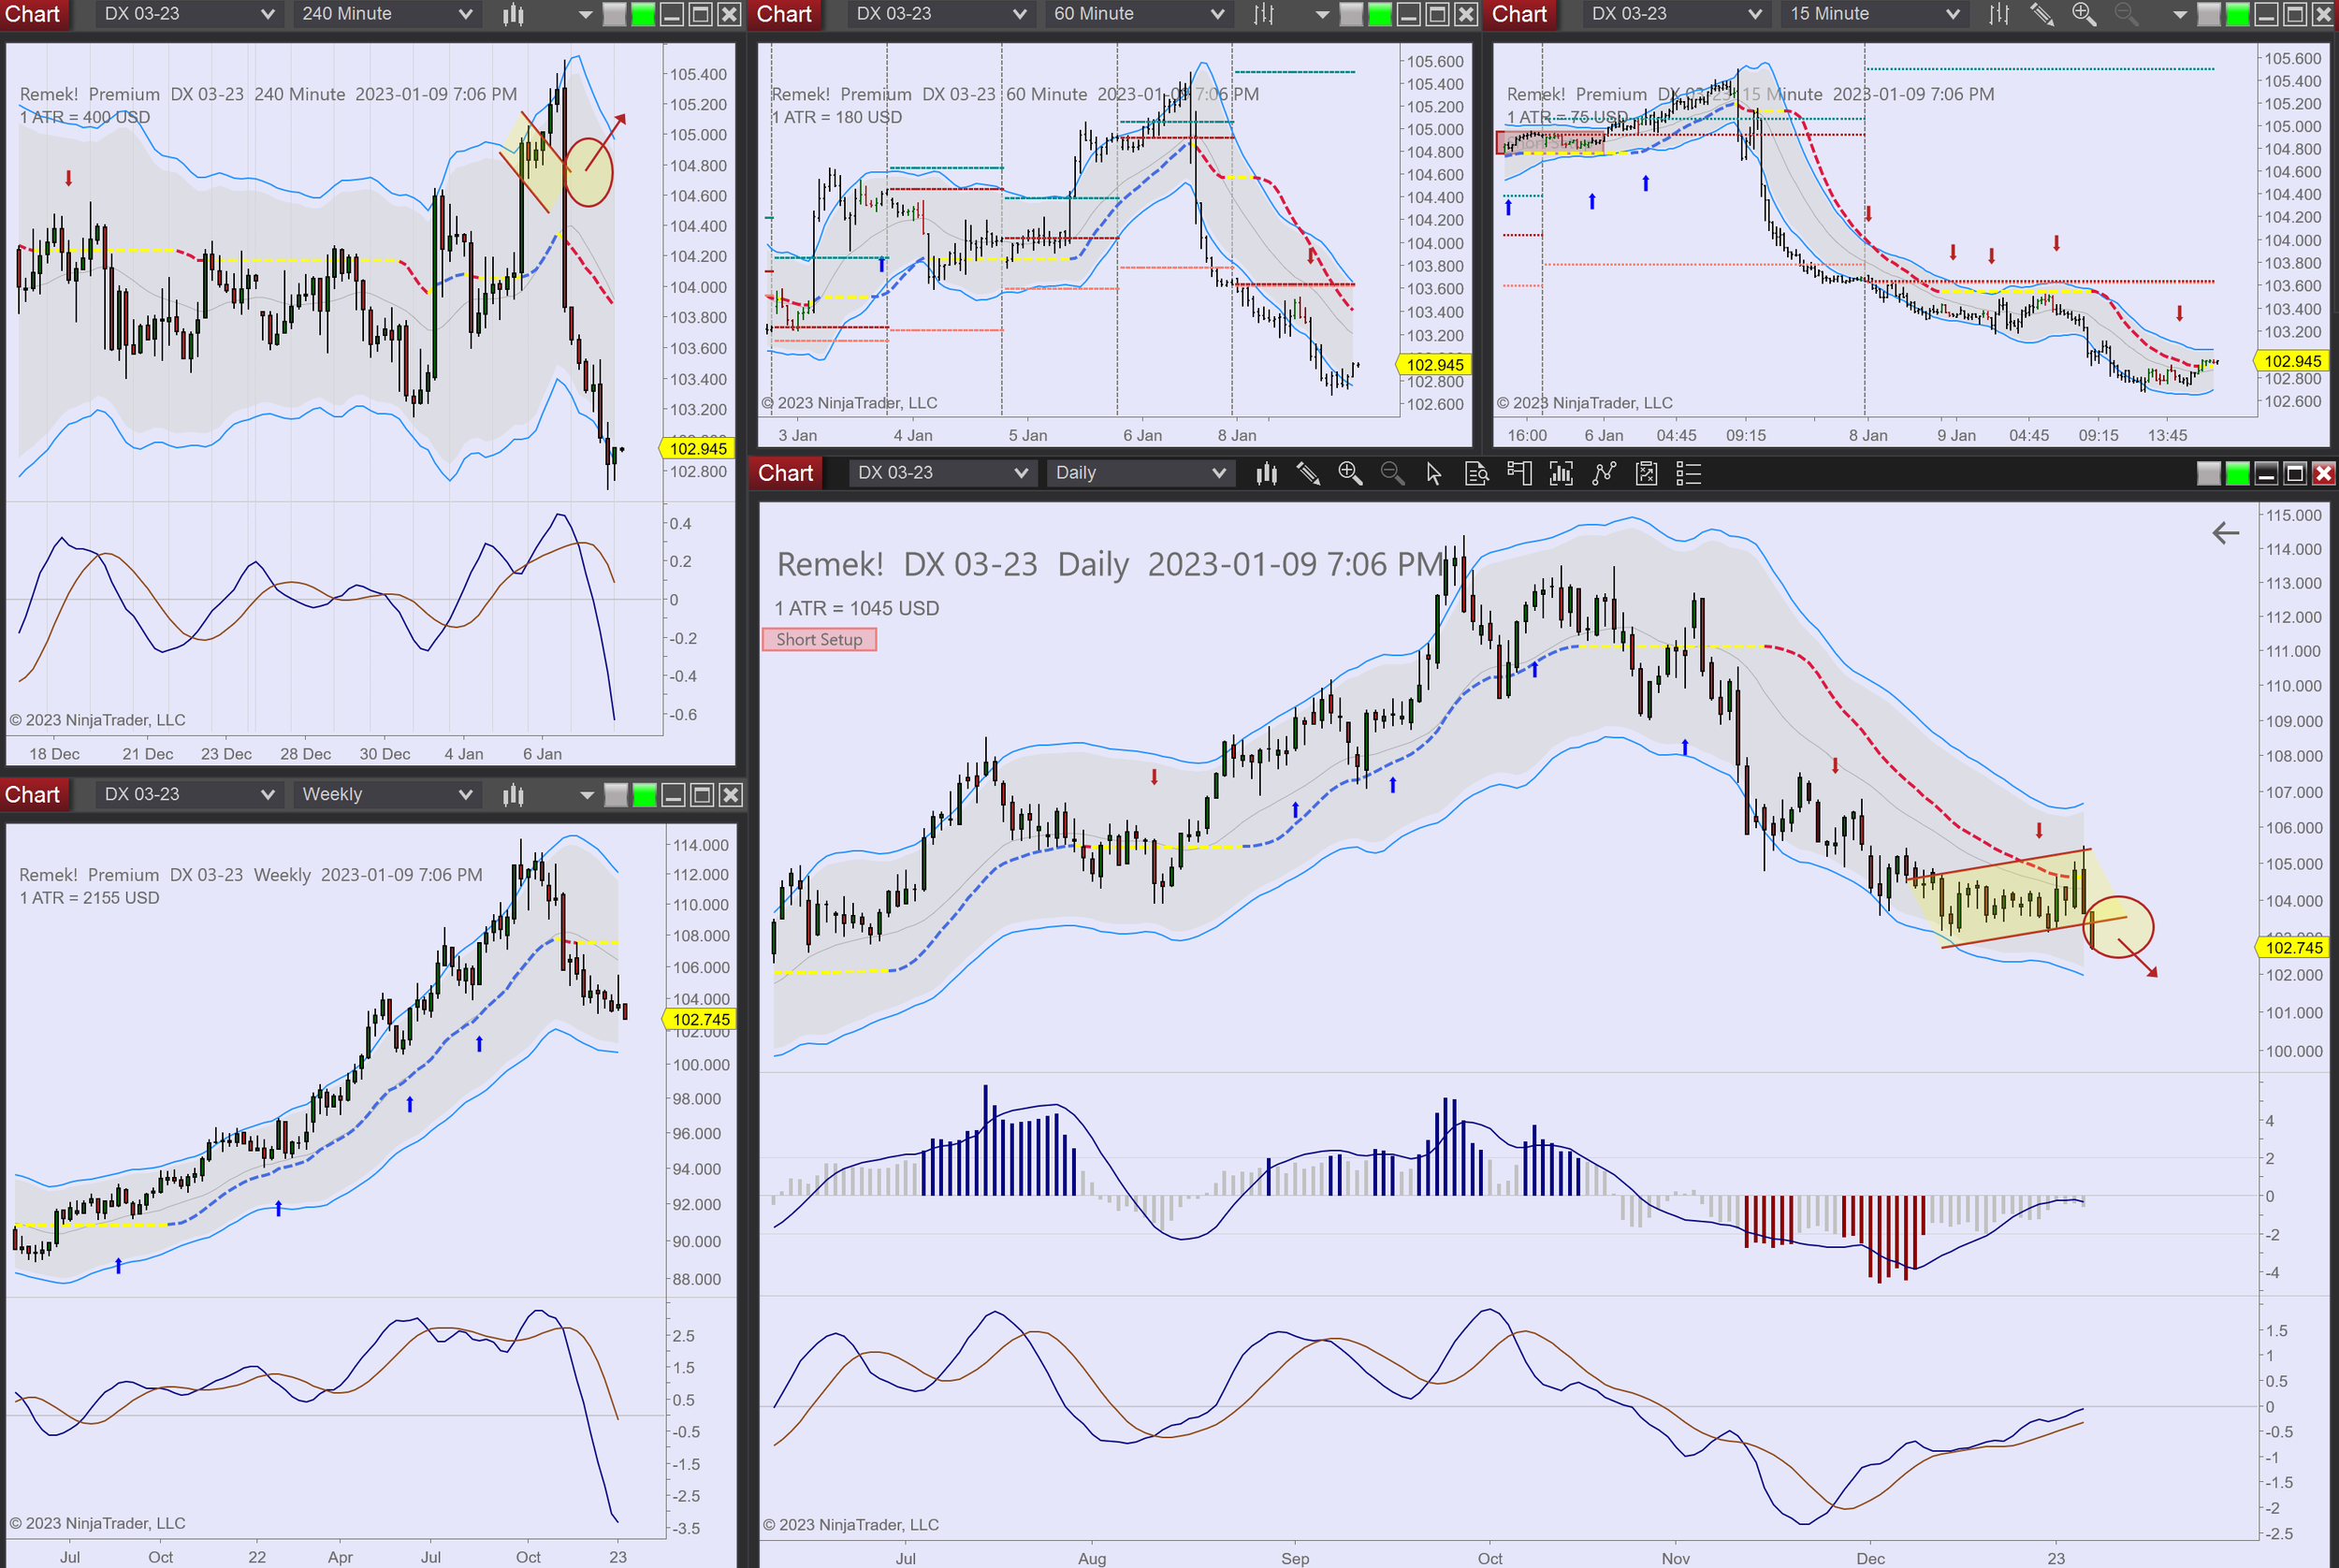Image resolution: width=2339 pixels, height=1568 pixels.
Task: Click the back arrow on Daily chart
Action: [2225, 533]
